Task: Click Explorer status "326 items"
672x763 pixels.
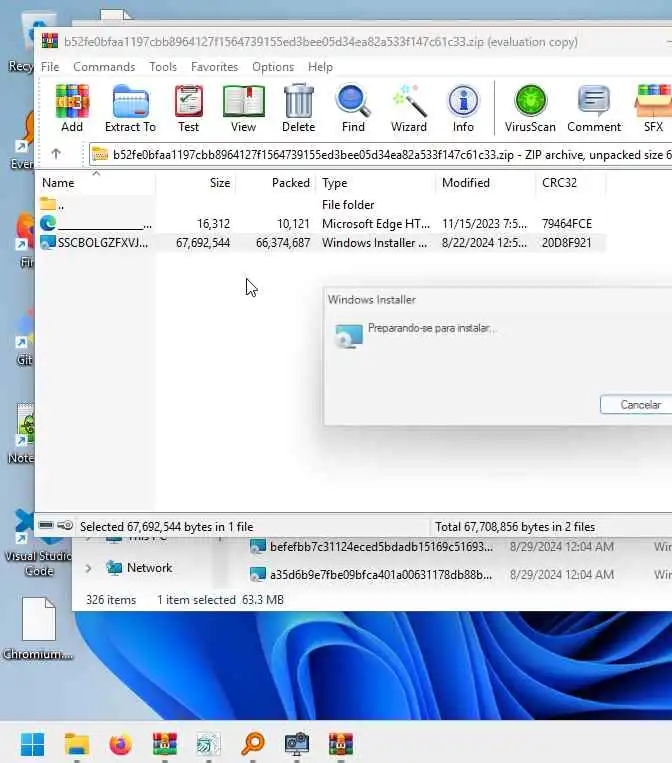Action: [111, 600]
